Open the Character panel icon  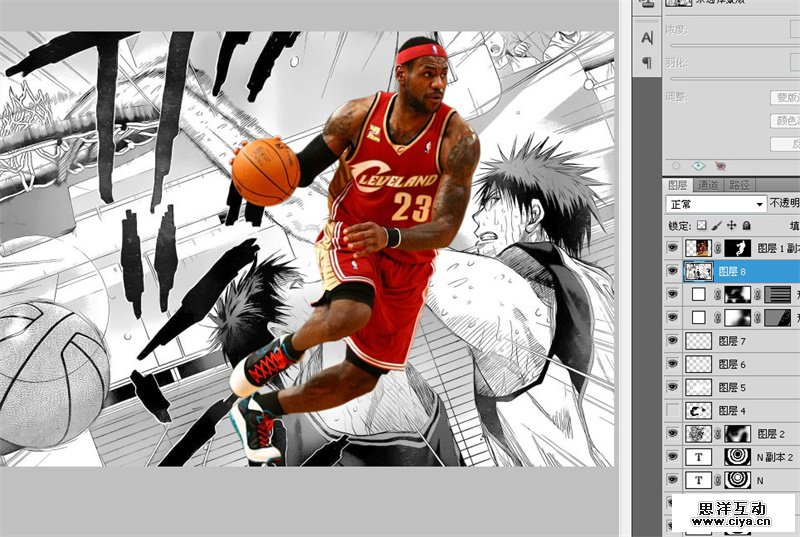pyautogui.click(x=647, y=37)
